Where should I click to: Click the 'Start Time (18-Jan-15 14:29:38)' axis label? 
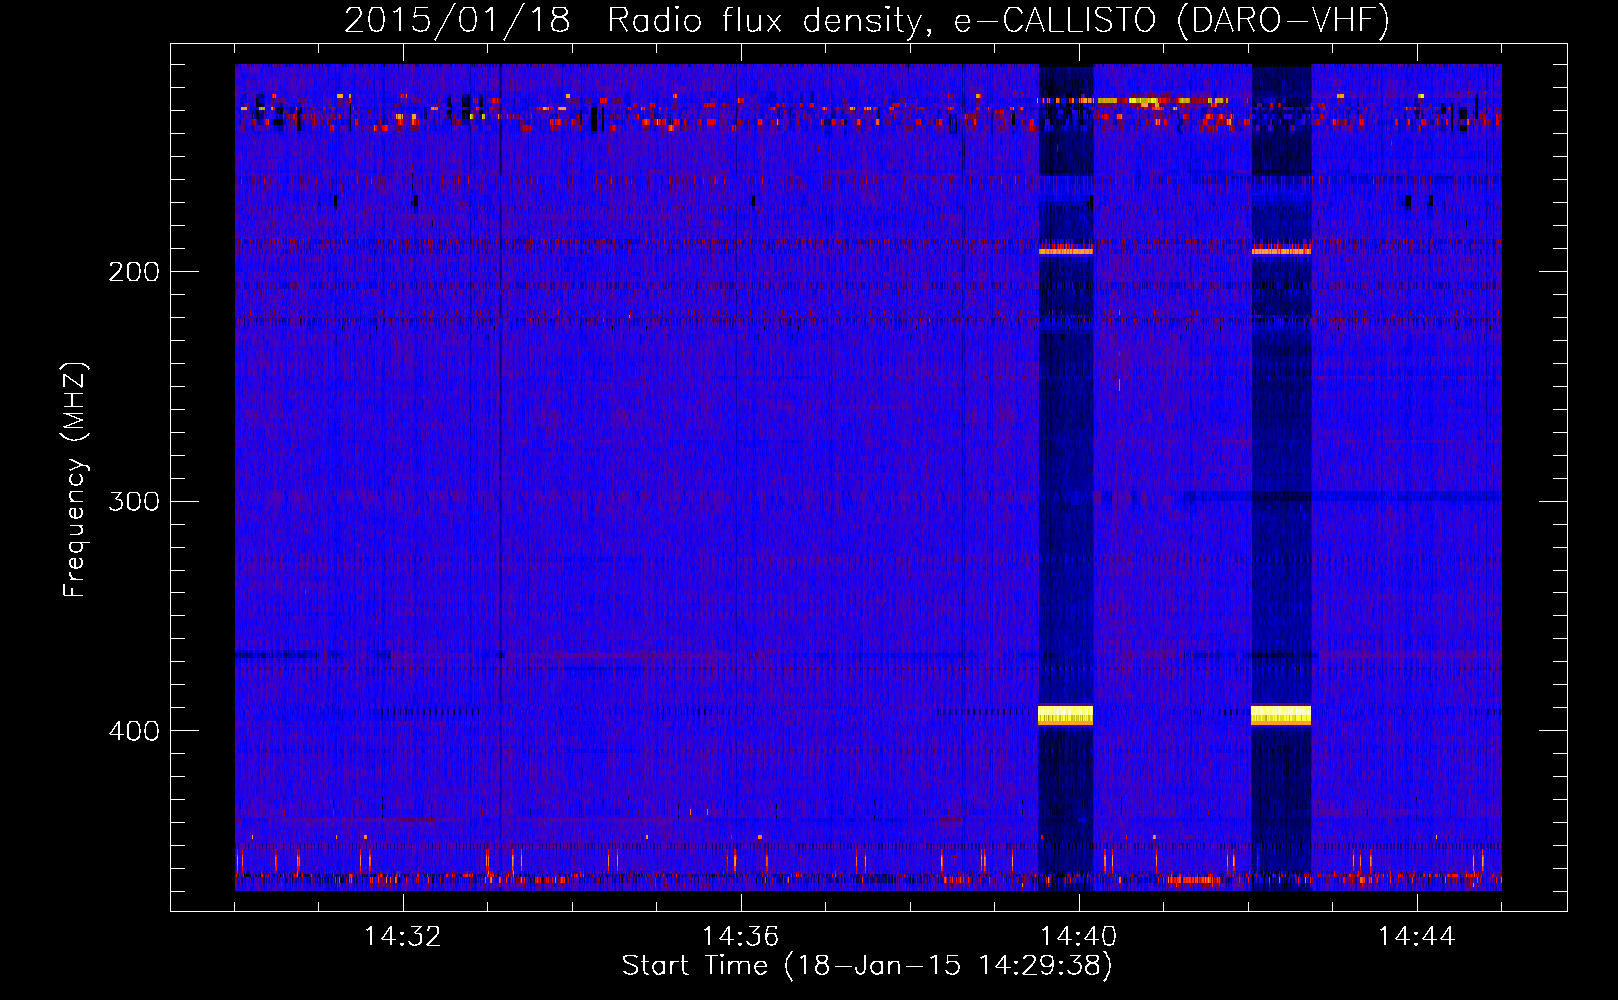[x=867, y=966]
